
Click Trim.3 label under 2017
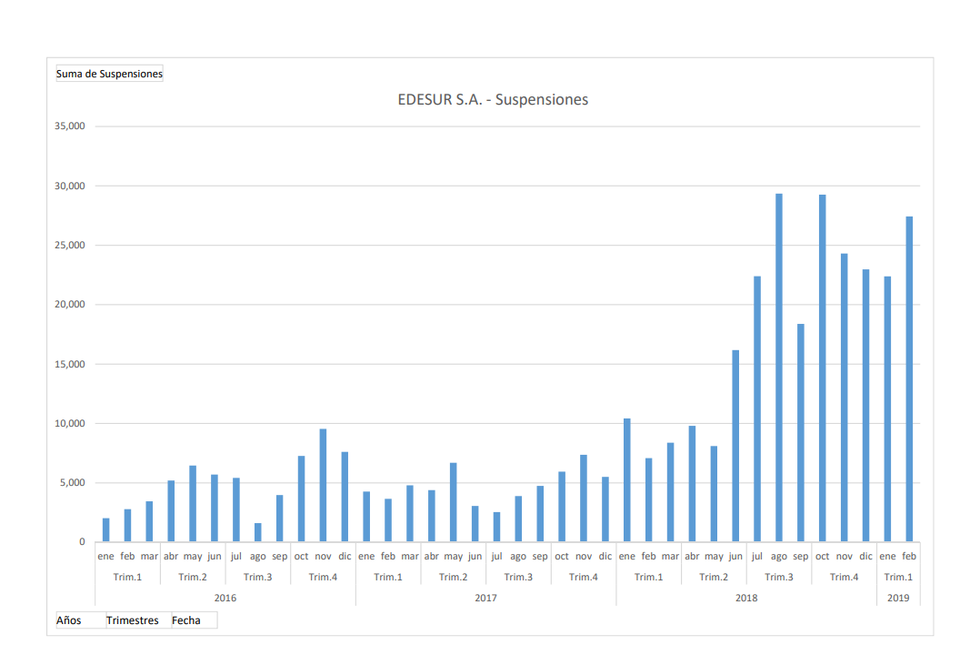pos(518,577)
